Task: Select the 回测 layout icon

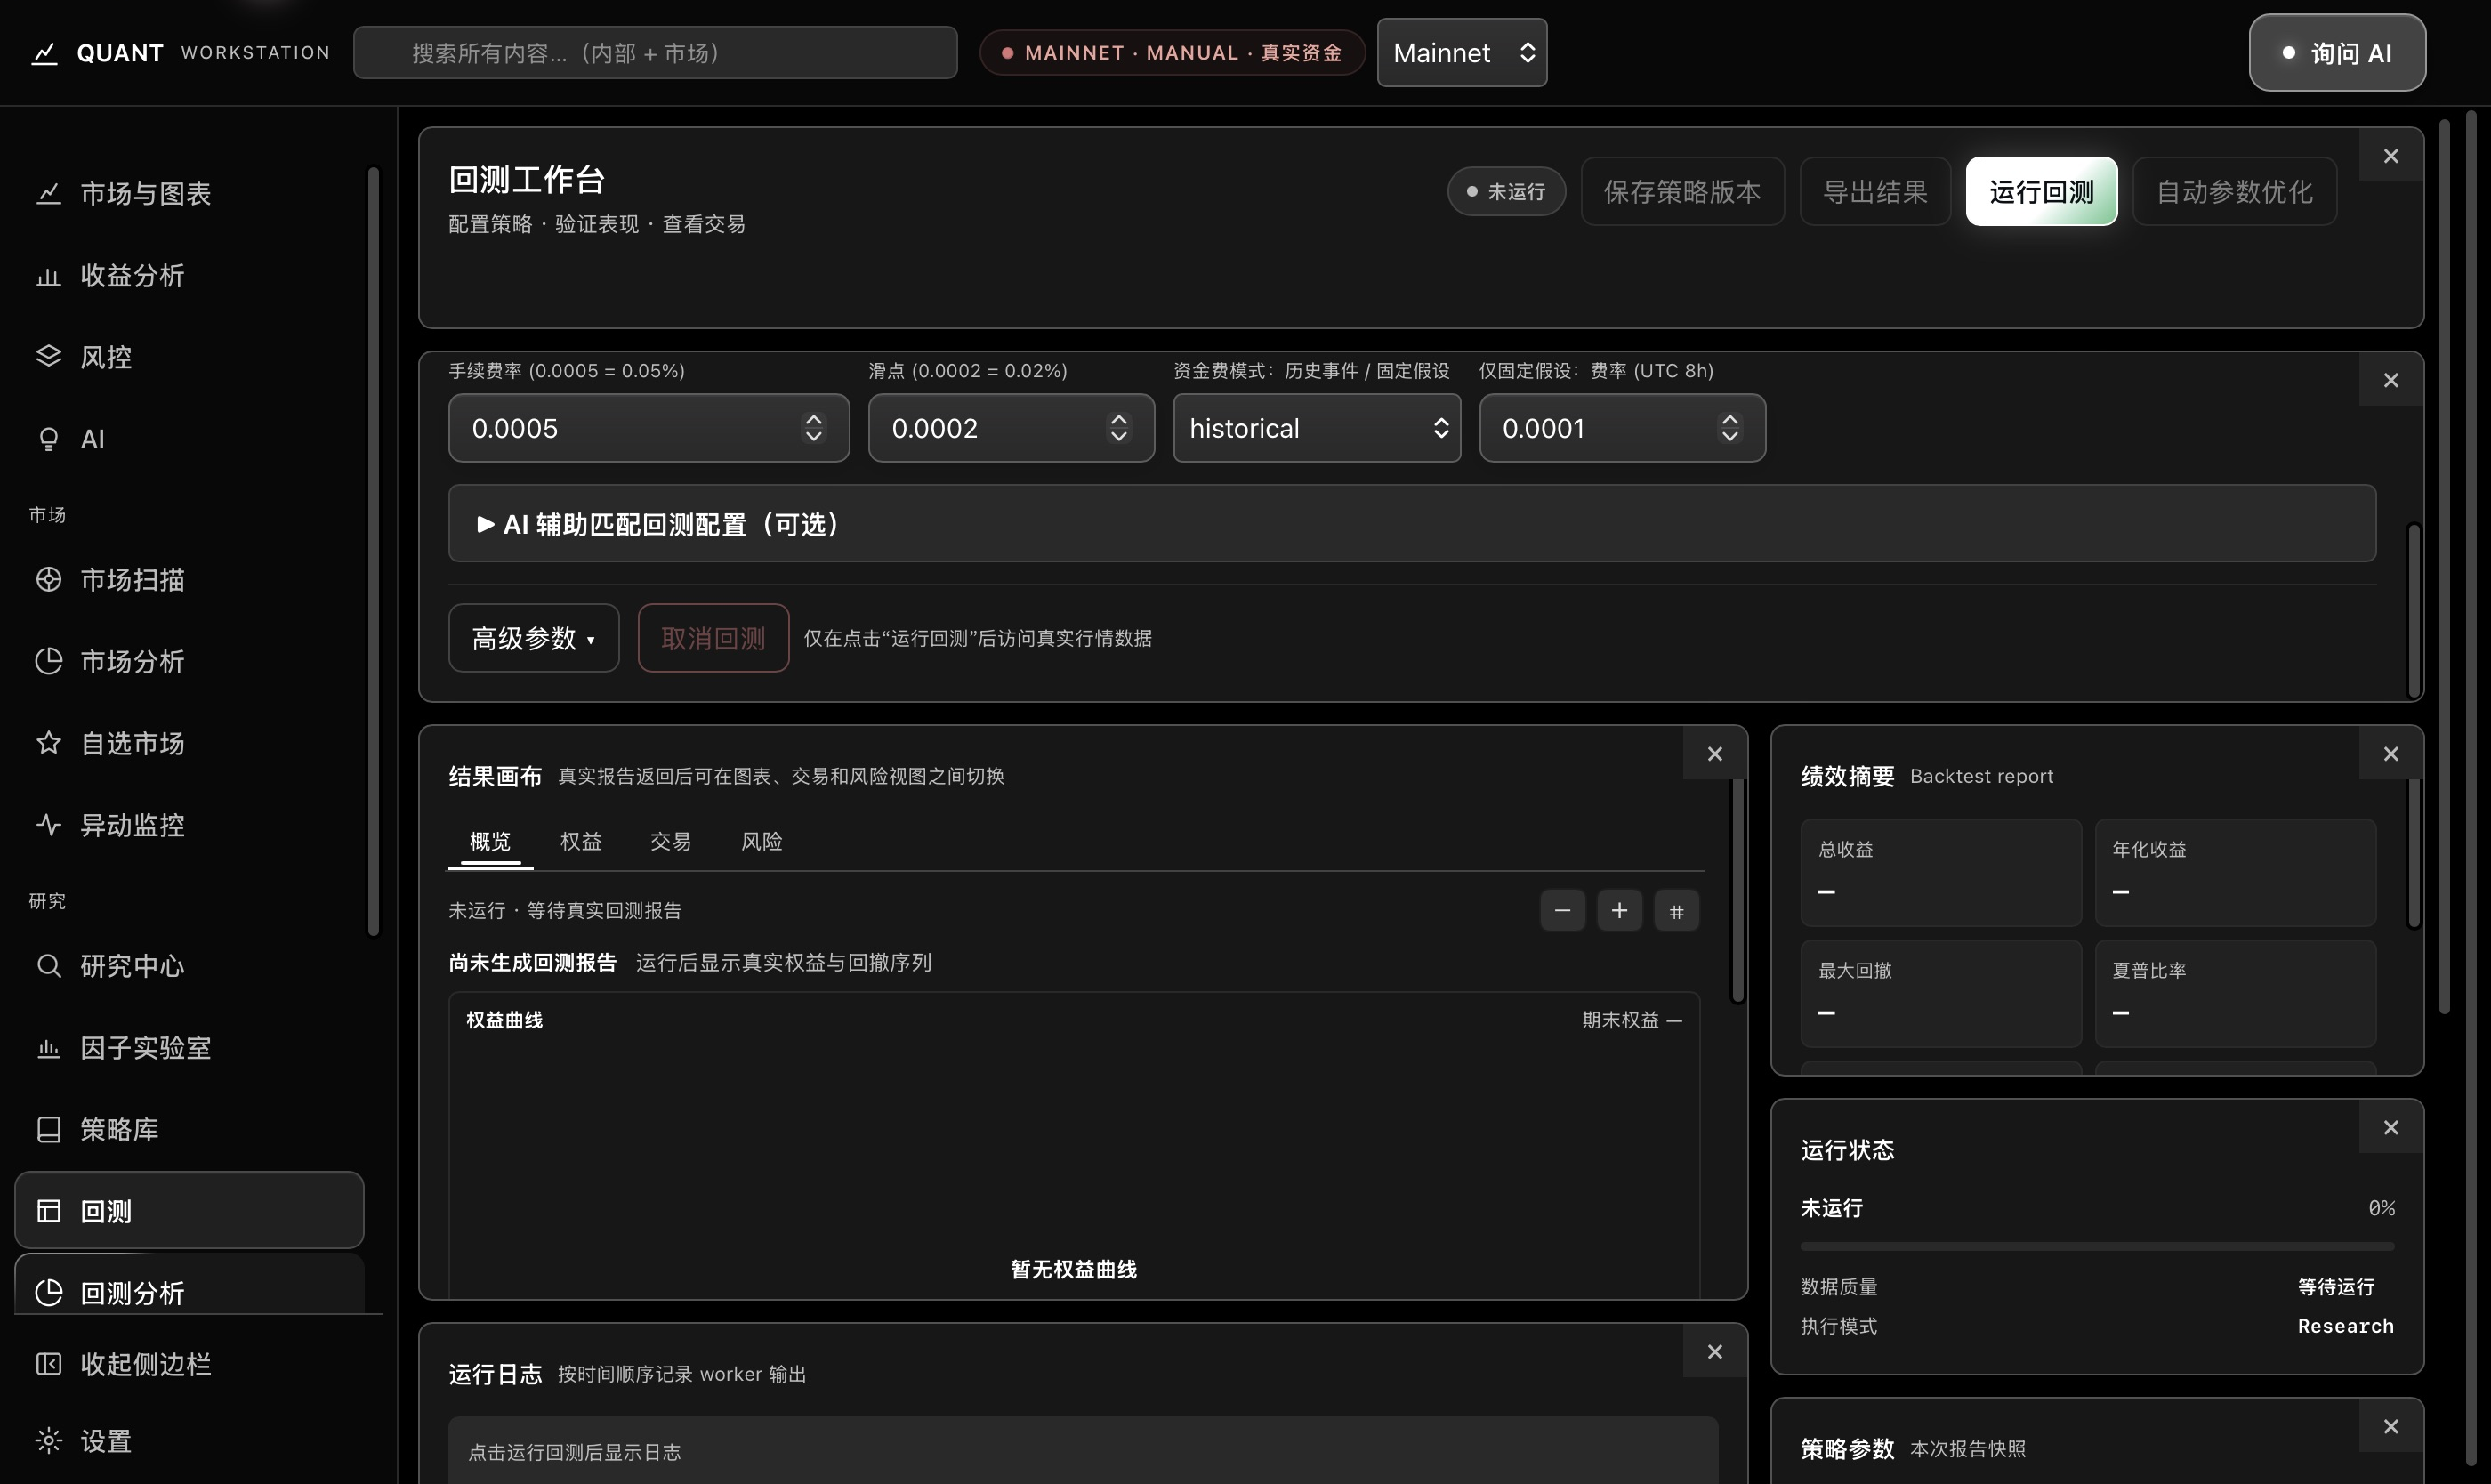Action: point(48,1211)
